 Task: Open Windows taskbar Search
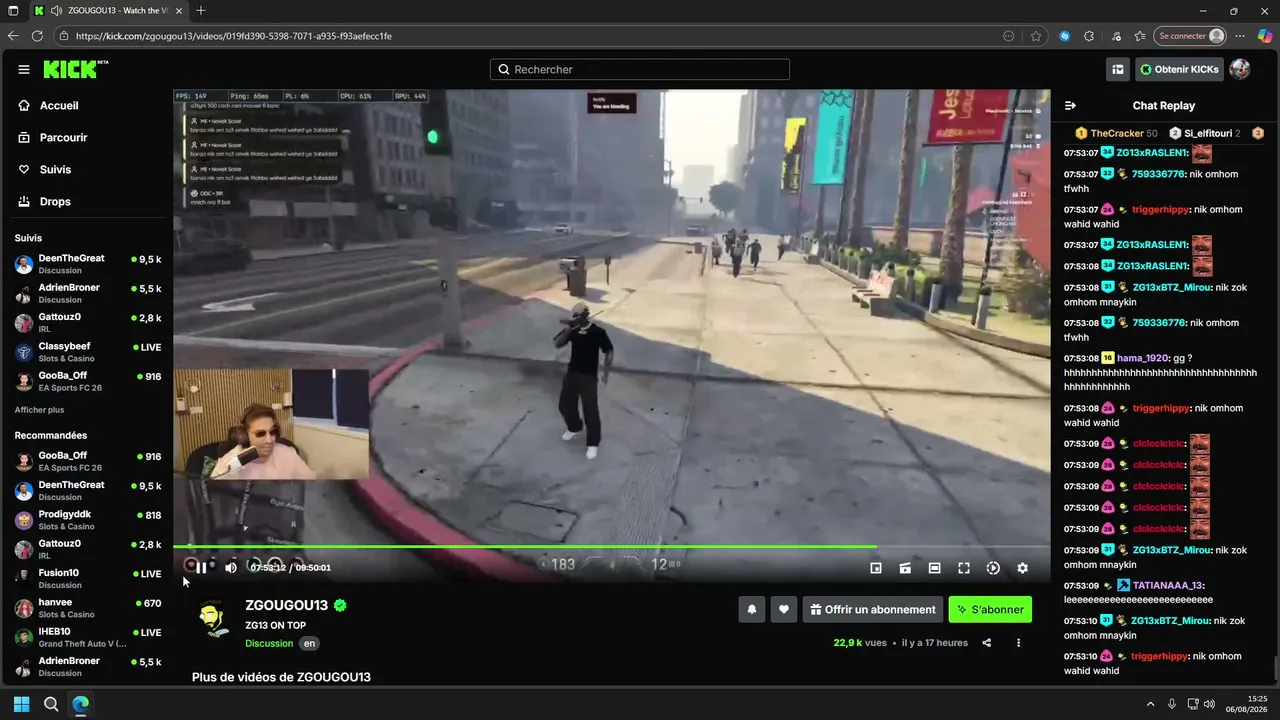pyautogui.click(x=51, y=704)
